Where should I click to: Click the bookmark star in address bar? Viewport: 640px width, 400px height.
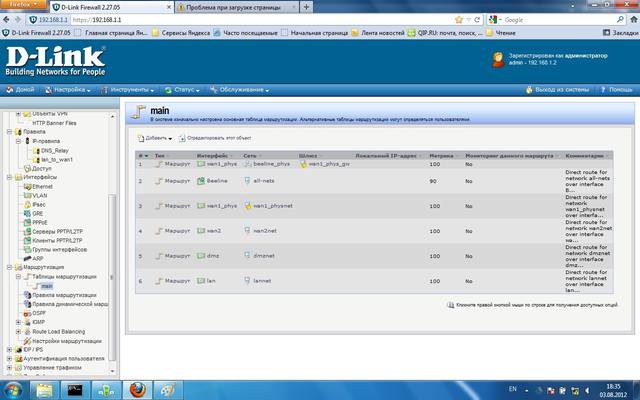459,20
